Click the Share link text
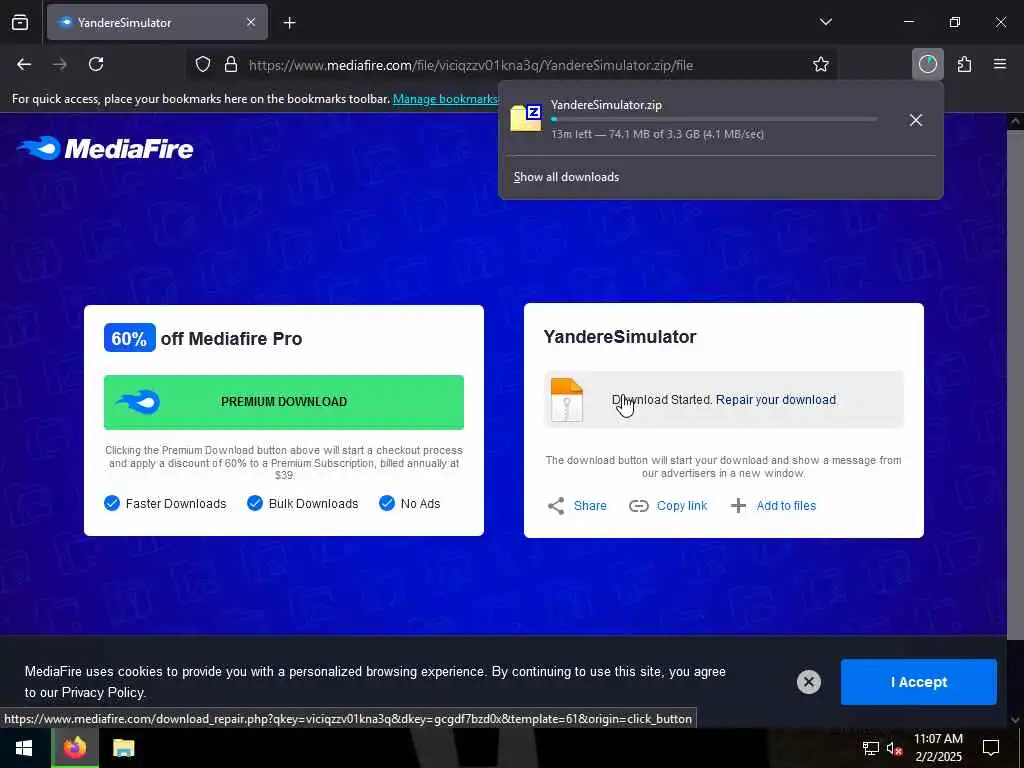 (590, 505)
